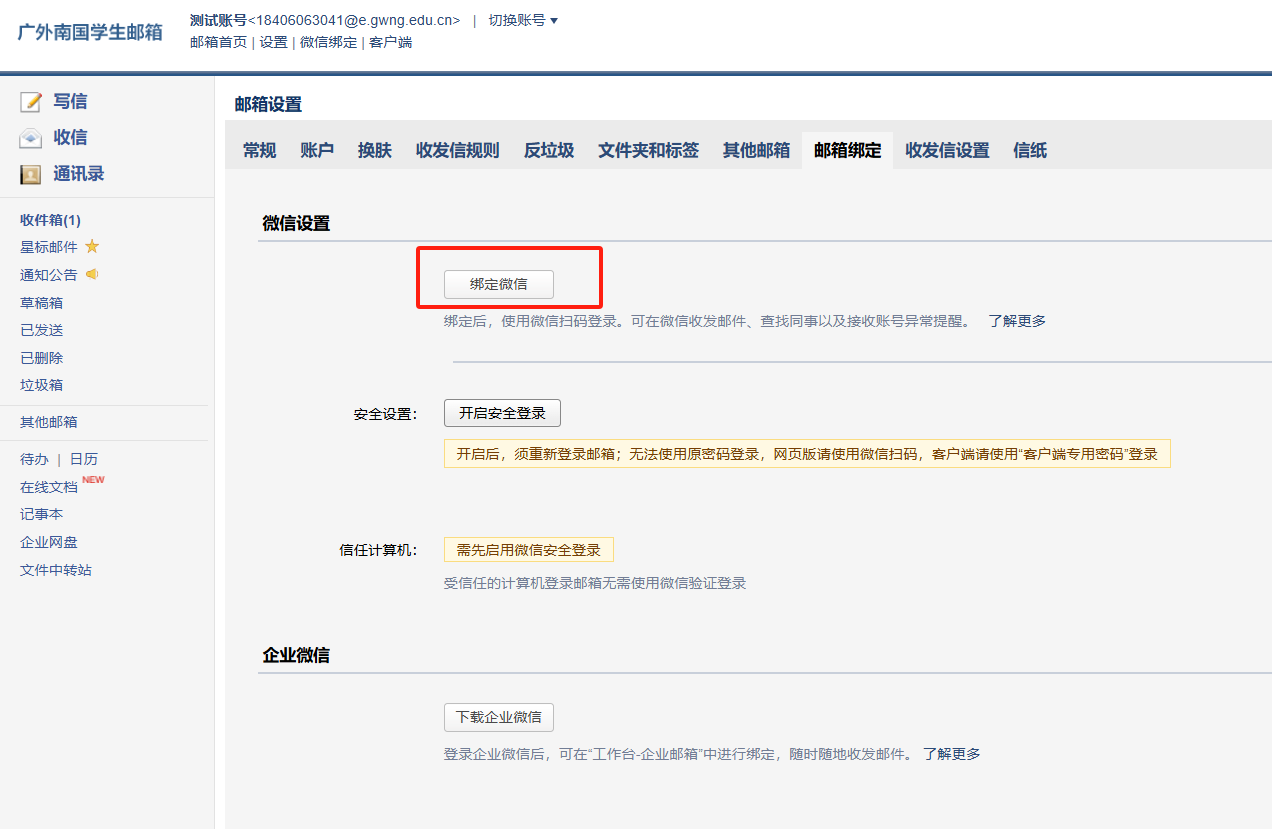
Task: Open 日历 calendar in the sidebar
Action: click(x=84, y=459)
